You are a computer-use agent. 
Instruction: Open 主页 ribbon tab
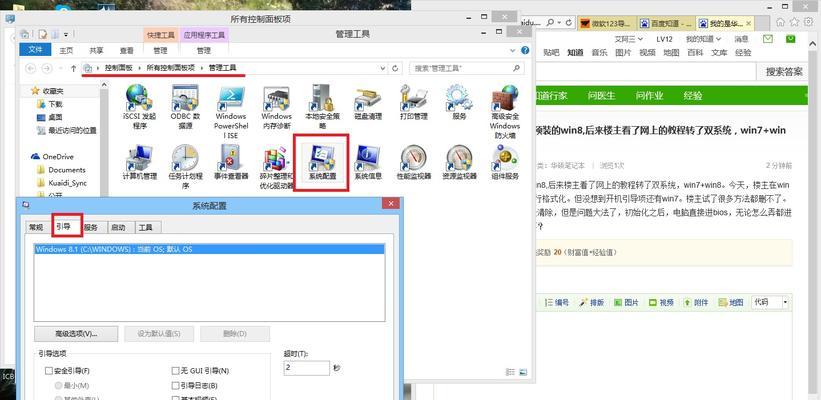(x=66, y=51)
